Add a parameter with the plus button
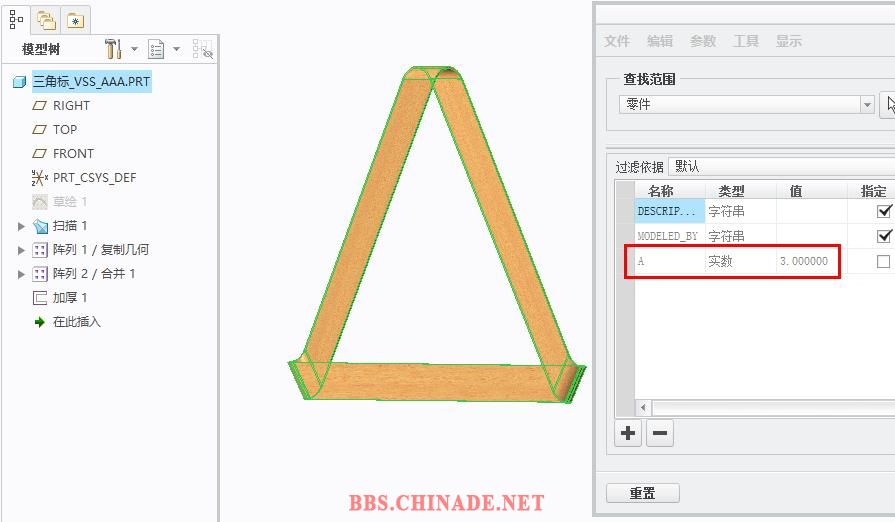This screenshot has width=895, height=522. click(628, 433)
